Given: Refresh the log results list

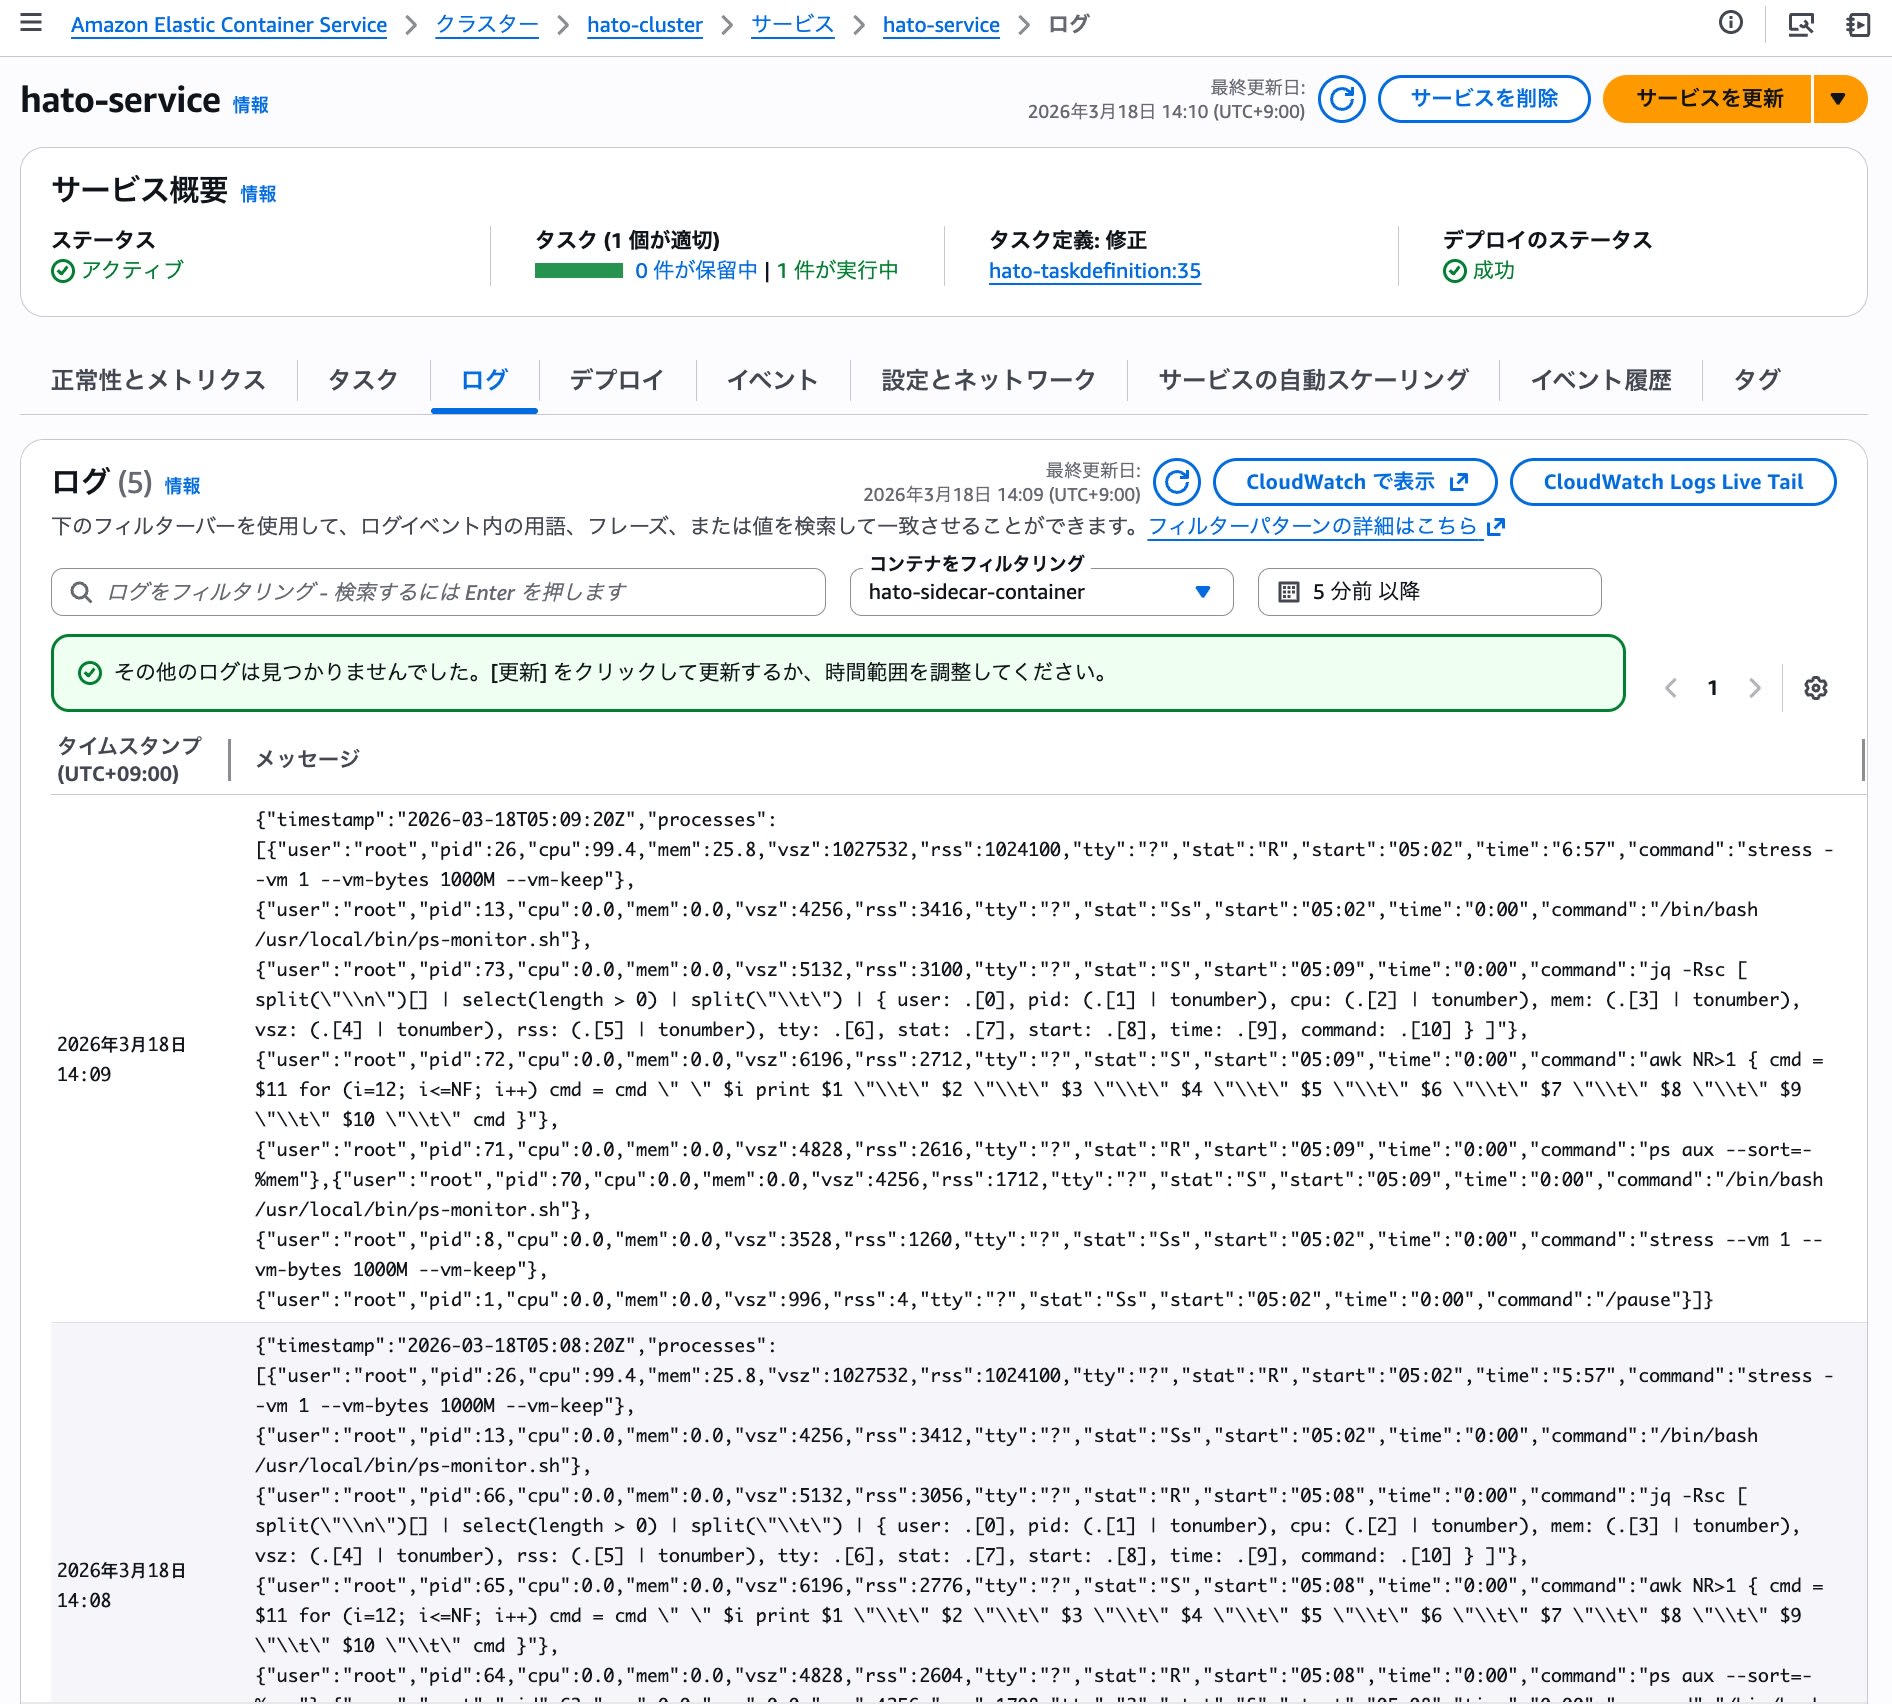Looking at the screenshot, I should (x=1177, y=481).
